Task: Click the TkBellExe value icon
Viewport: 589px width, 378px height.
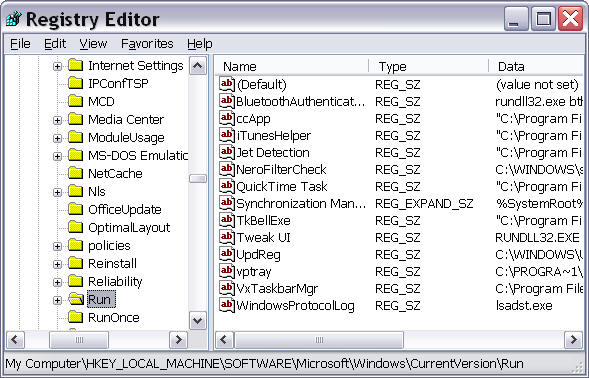Action: point(227,220)
